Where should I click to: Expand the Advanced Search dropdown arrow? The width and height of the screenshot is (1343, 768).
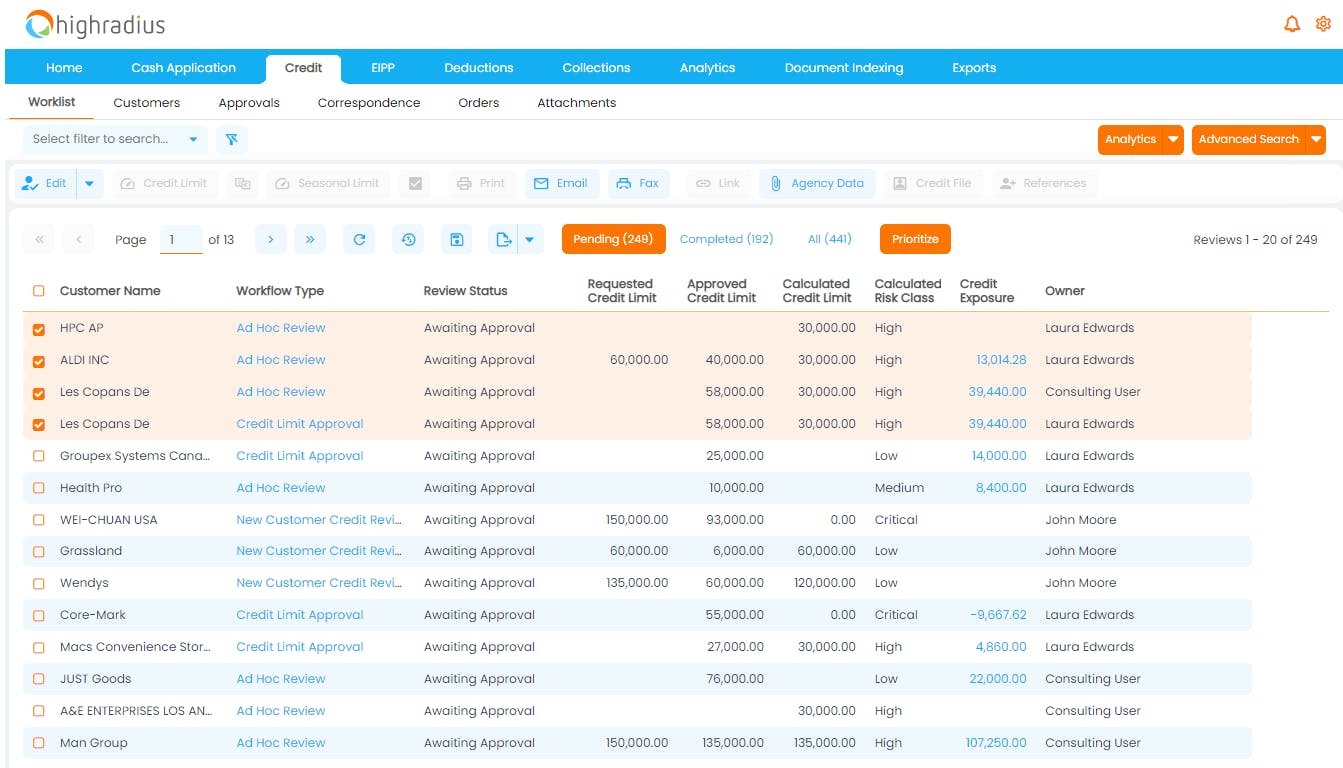1316,140
